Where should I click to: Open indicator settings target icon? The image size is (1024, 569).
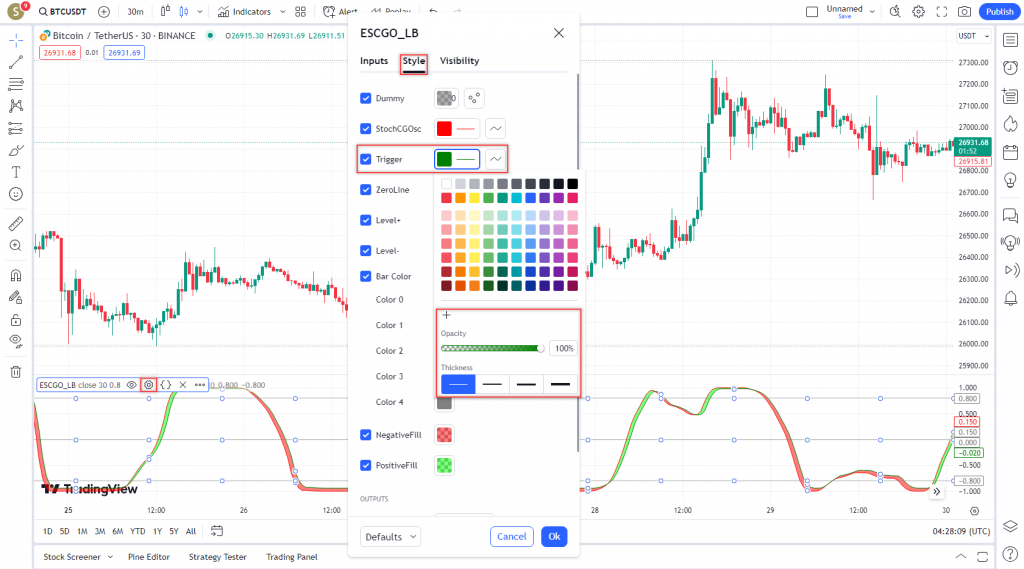[x=149, y=384]
